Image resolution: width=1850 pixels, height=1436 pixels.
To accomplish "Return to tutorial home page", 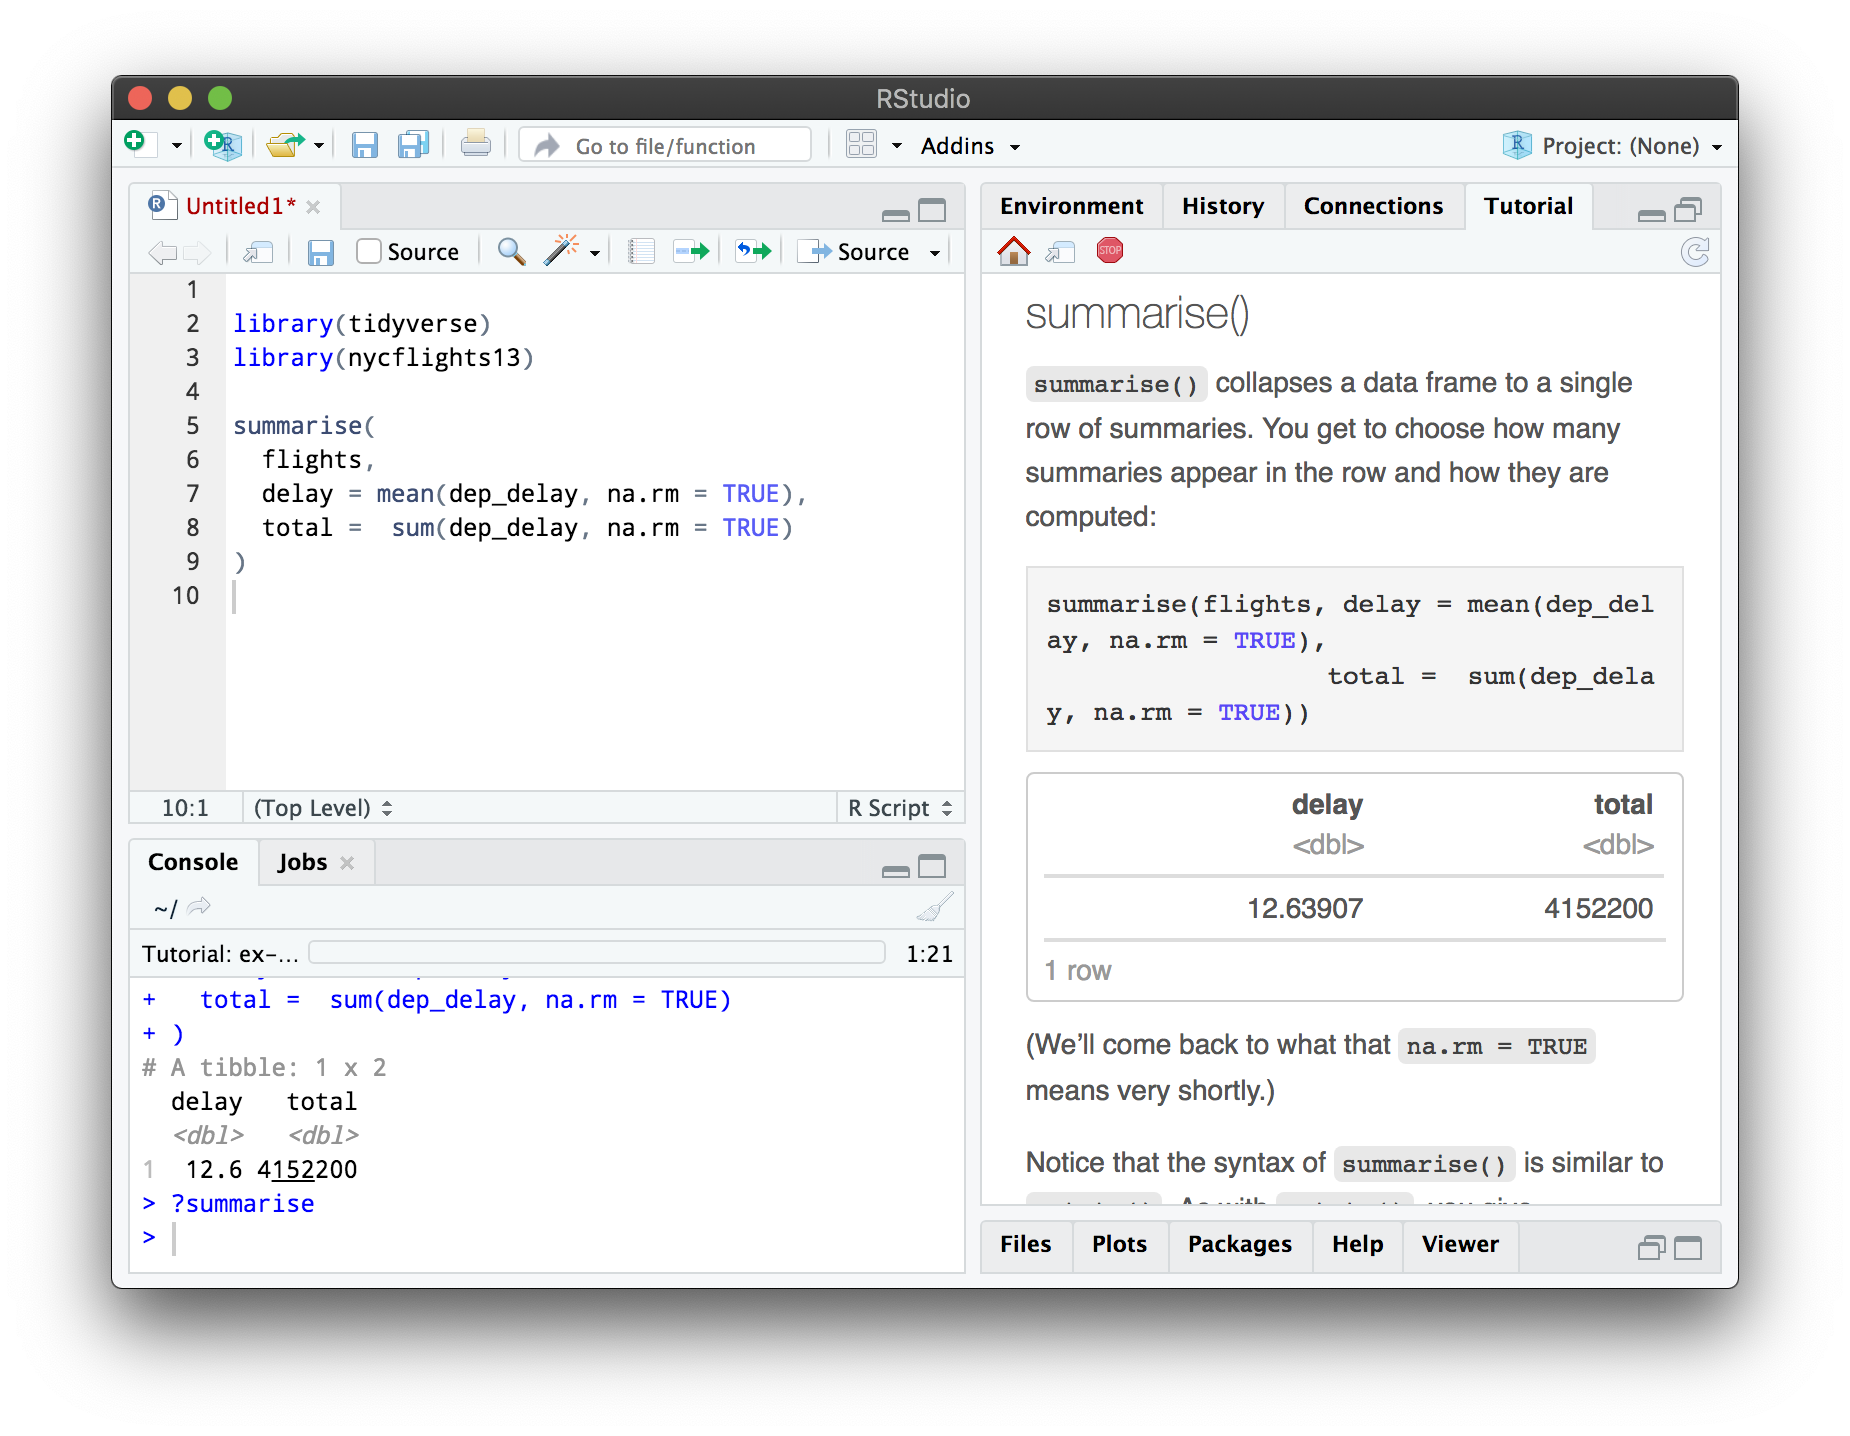I will (1012, 251).
